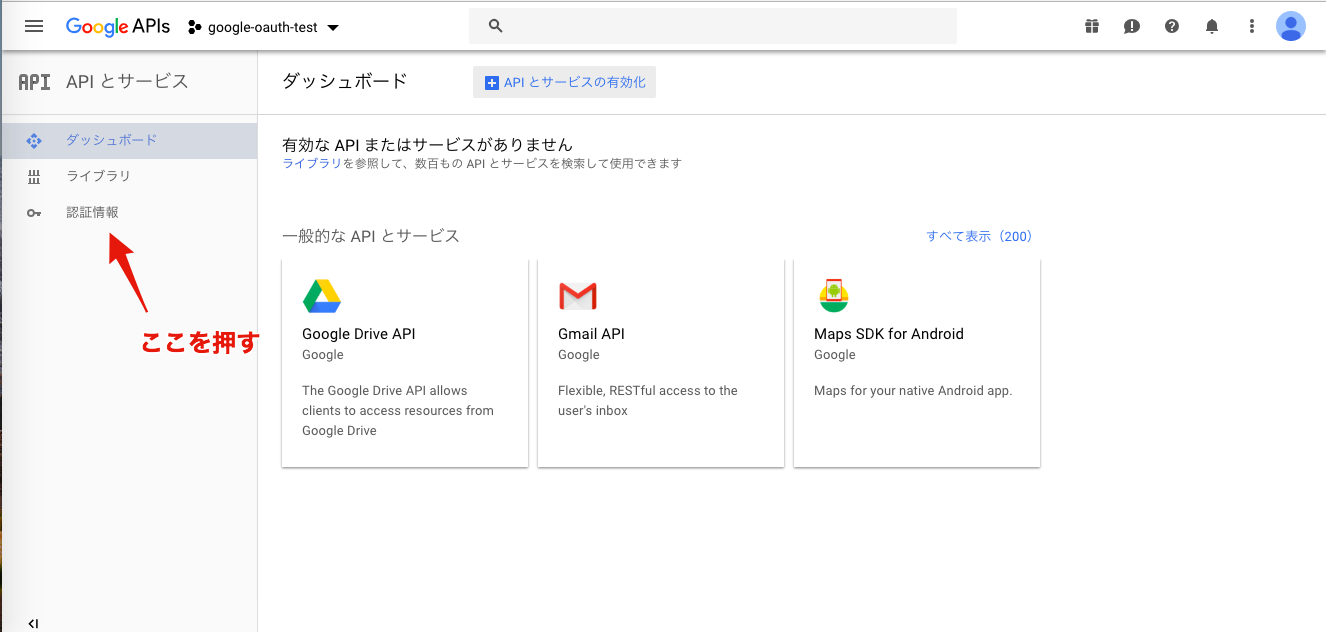
Task: Toggle the navigation hamburger menu
Action: point(33,26)
